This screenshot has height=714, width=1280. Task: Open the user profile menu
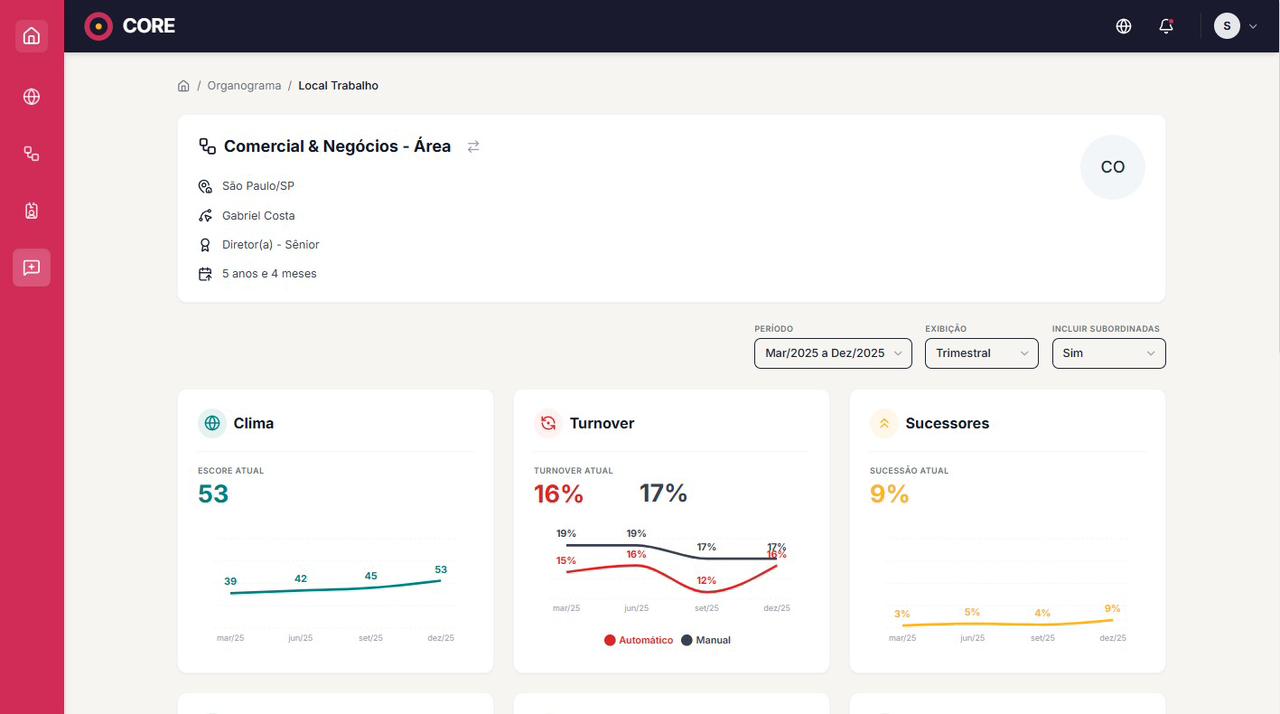click(x=1235, y=26)
